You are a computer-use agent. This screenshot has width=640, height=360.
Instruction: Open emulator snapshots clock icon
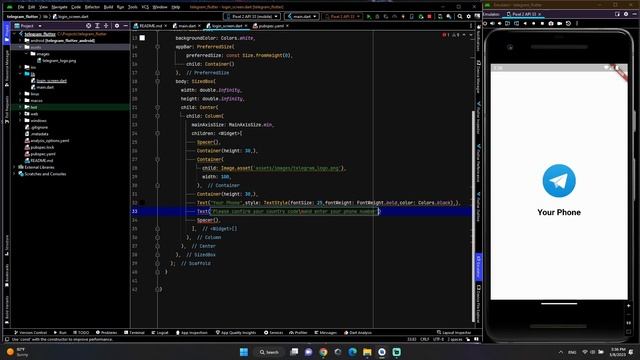(568, 24)
